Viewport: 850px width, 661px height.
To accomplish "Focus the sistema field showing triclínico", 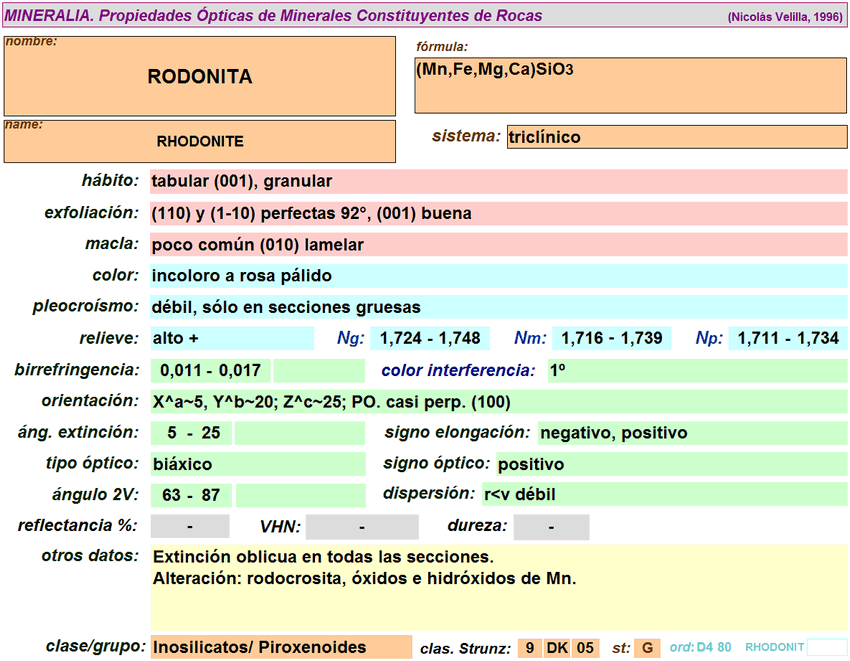I will (x=676, y=137).
